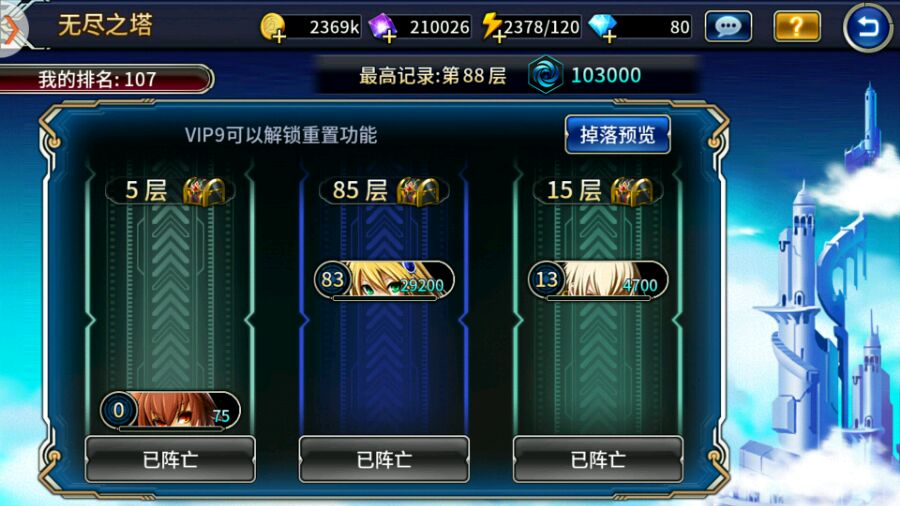Tap the round back arrow button
This screenshot has height=506, width=900.
click(x=867, y=27)
